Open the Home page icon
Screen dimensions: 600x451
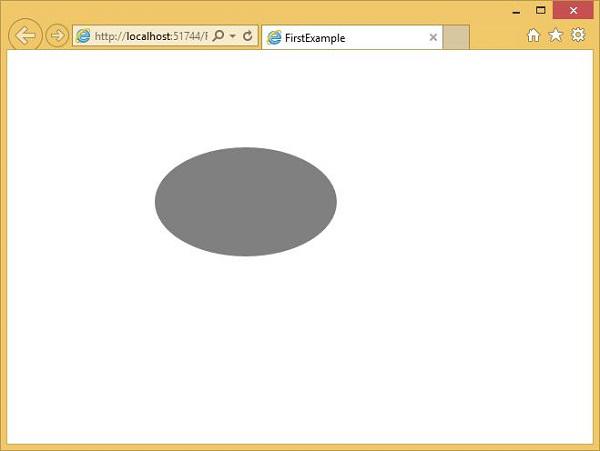click(533, 35)
